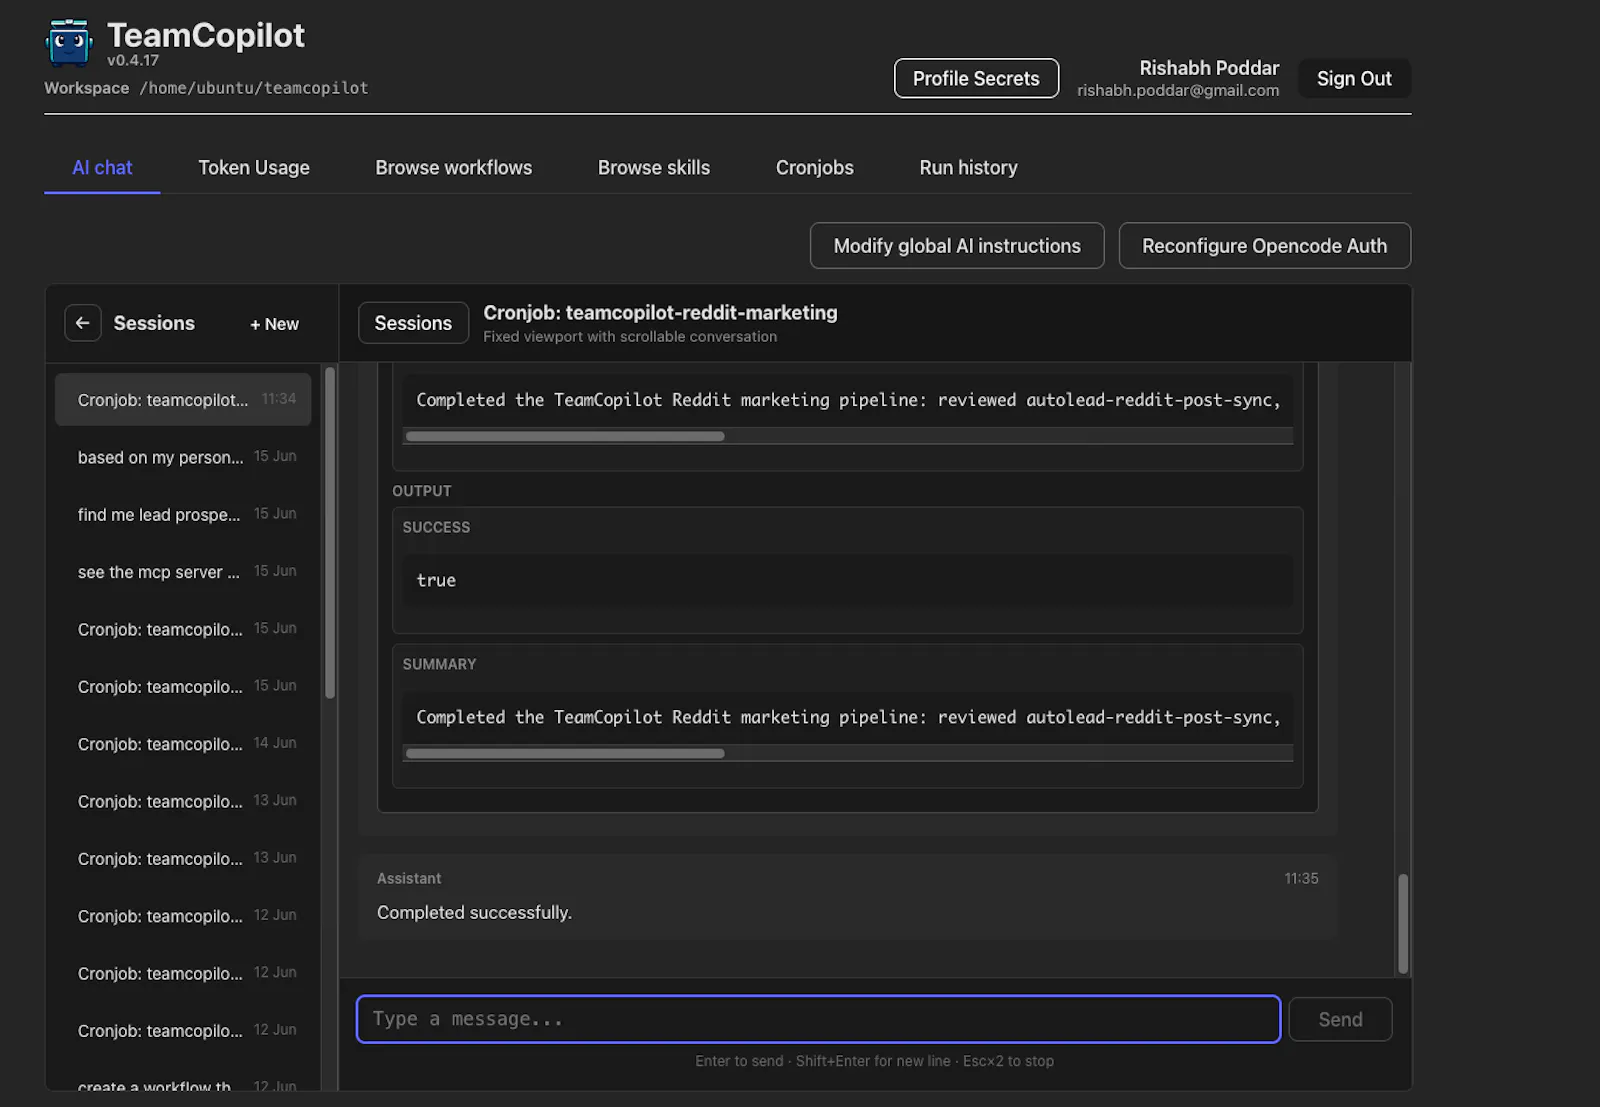Click the SUMMARY text 'Completed the TeamCopilot Reddit...'
This screenshot has height=1107, width=1600.
tap(848, 717)
